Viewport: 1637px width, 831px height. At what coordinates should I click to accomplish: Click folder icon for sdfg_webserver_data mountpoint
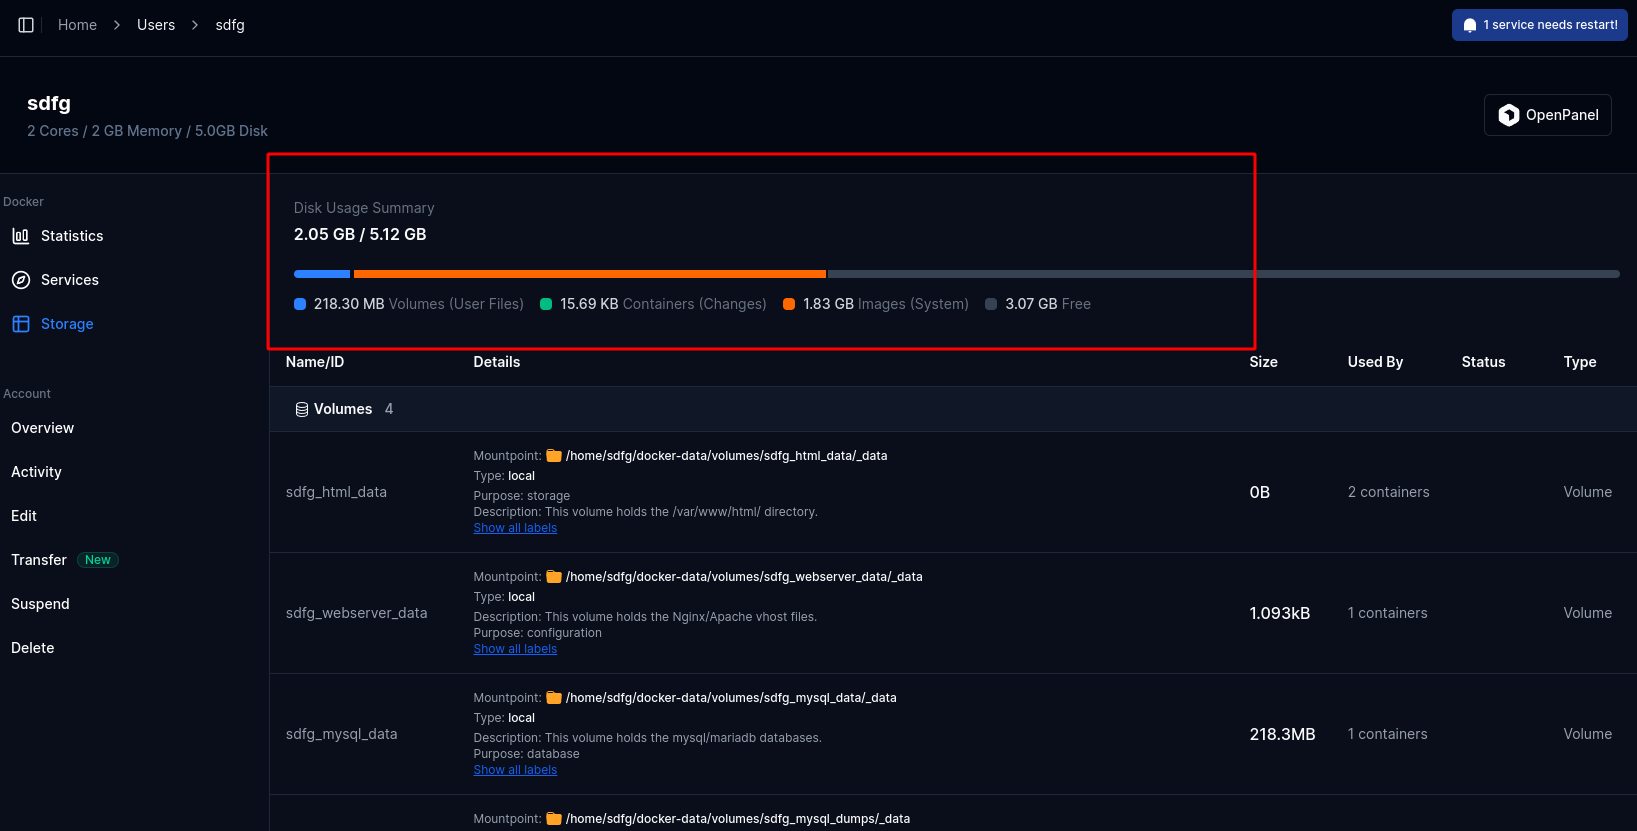(x=553, y=577)
